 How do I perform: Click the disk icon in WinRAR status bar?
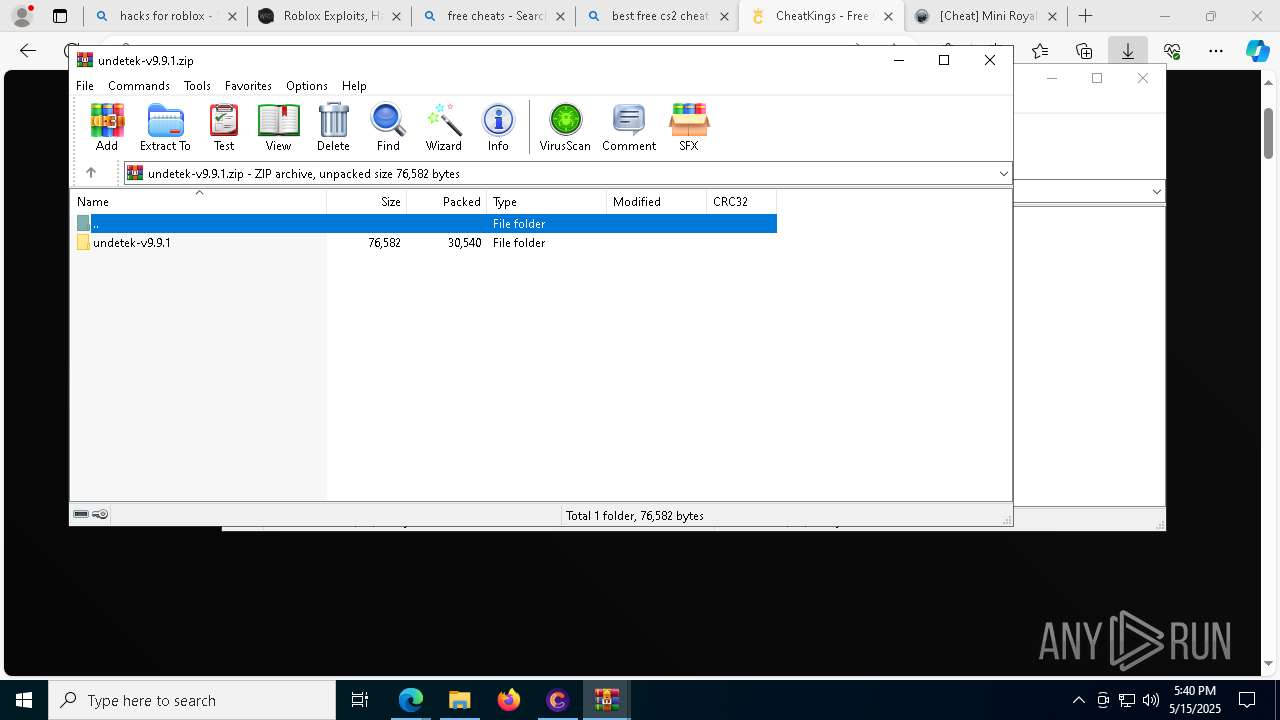coord(81,514)
